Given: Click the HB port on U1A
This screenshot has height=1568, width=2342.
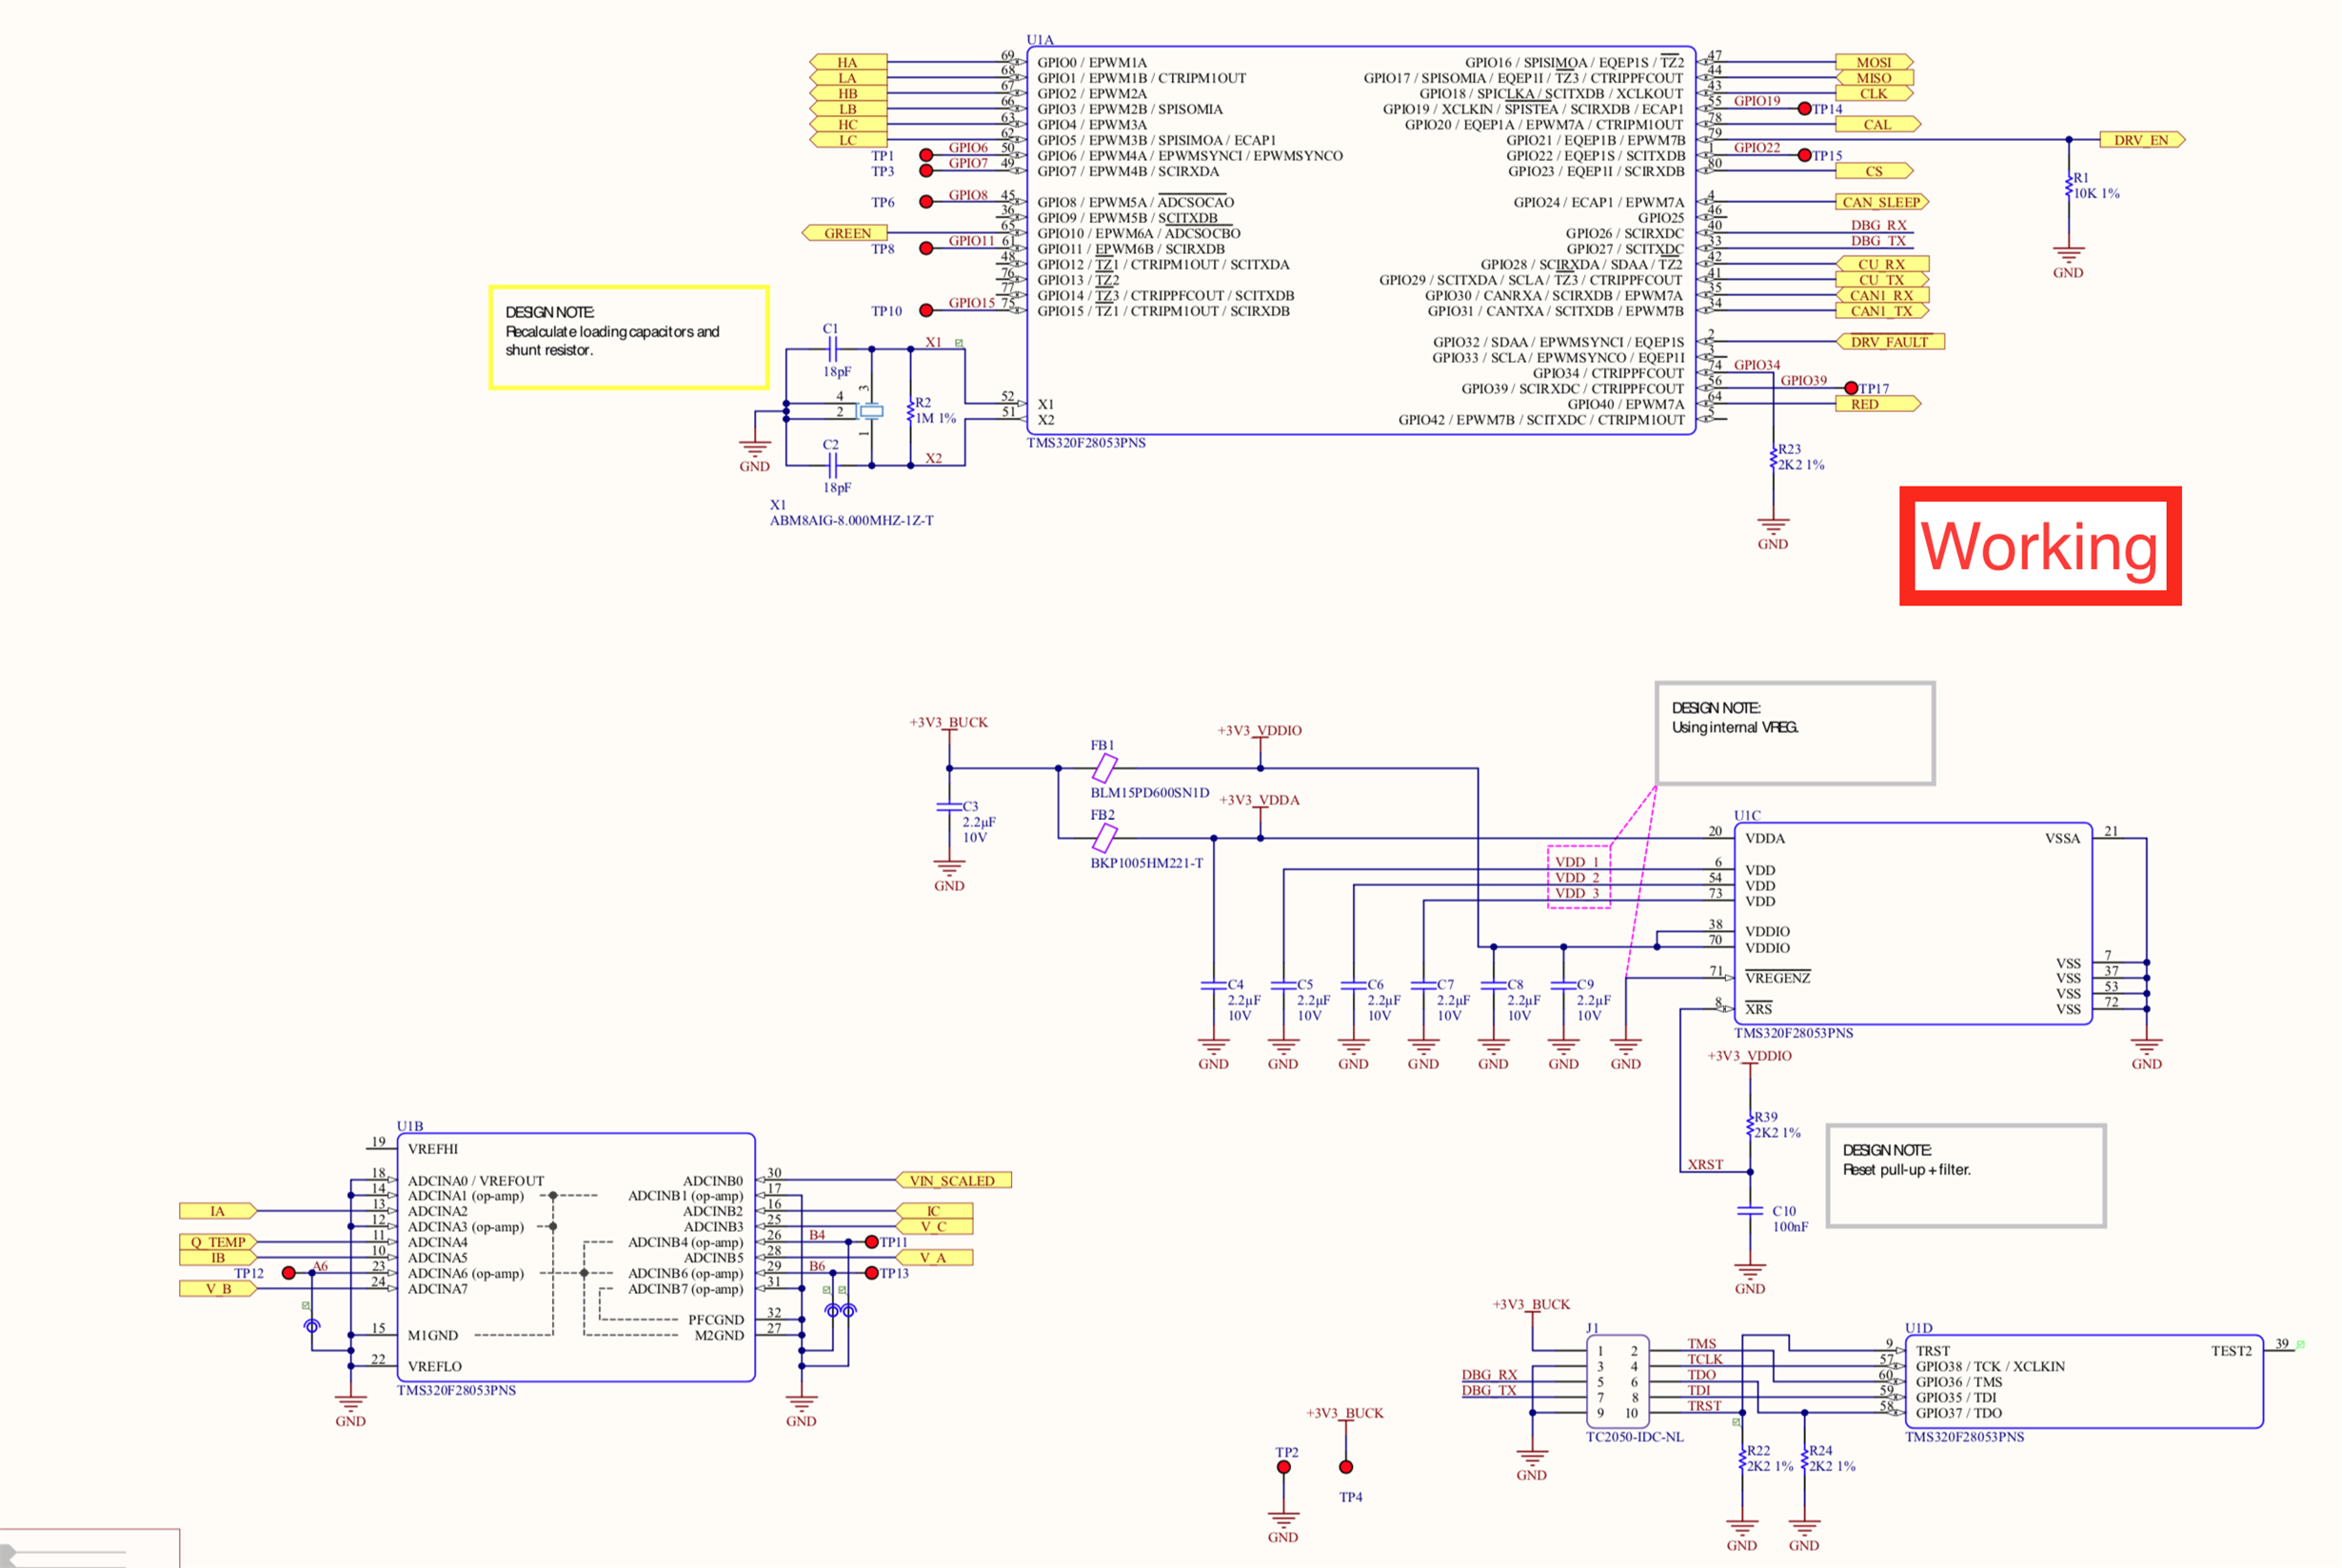Looking at the screenshot, I should click(x=848, y=93).
